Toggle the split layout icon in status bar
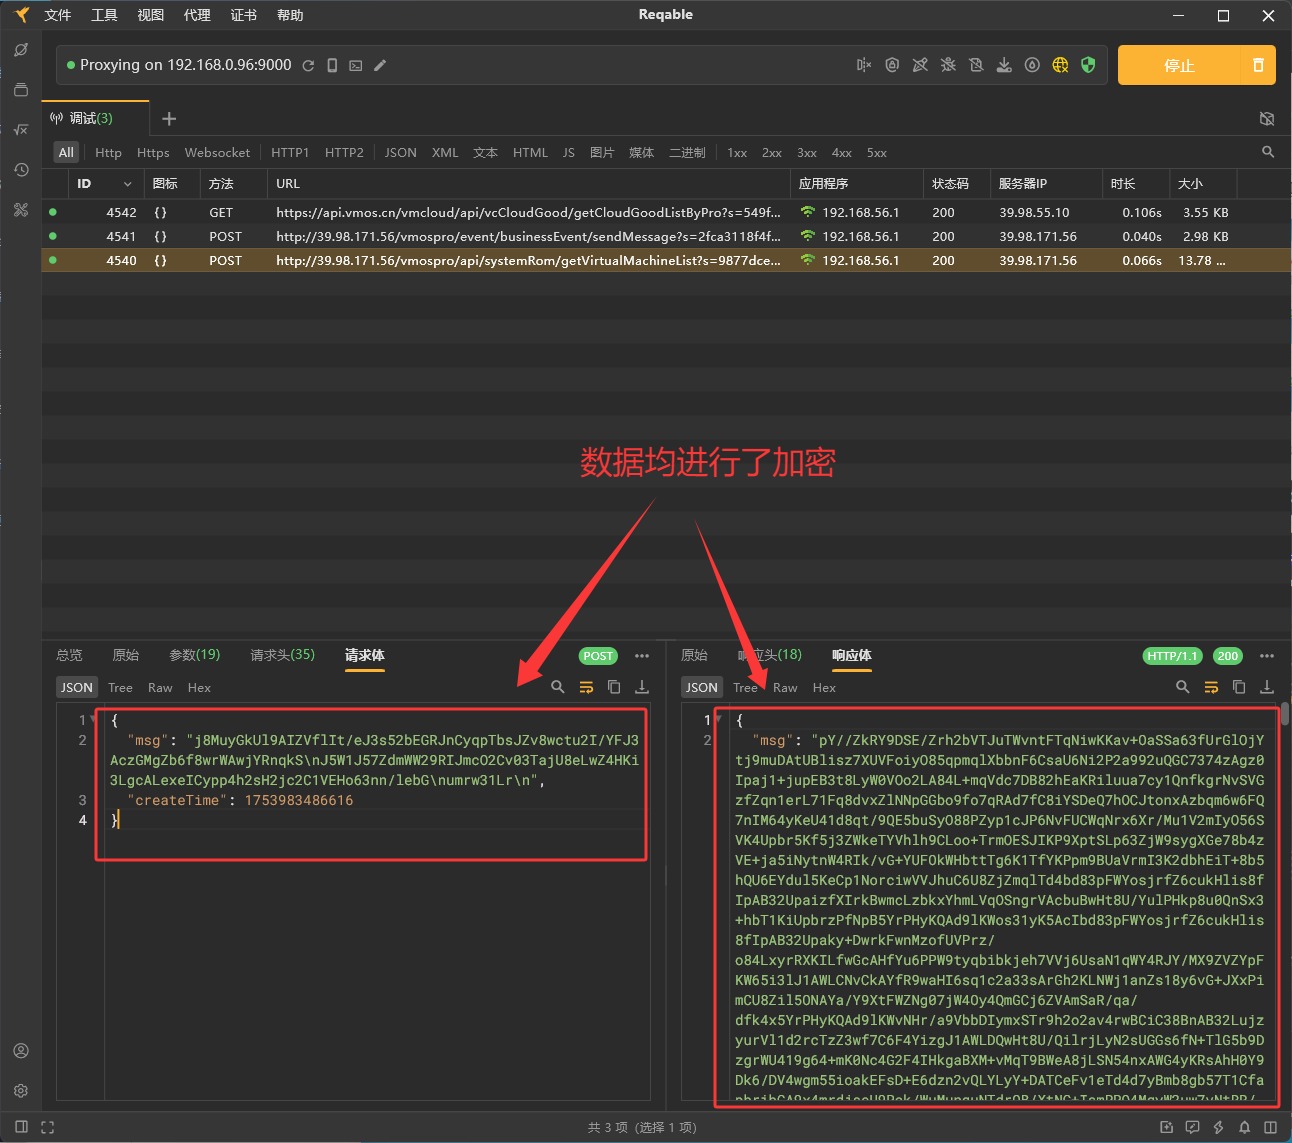The width and height of the screenshot is (1292, 1143). 1270,1127
